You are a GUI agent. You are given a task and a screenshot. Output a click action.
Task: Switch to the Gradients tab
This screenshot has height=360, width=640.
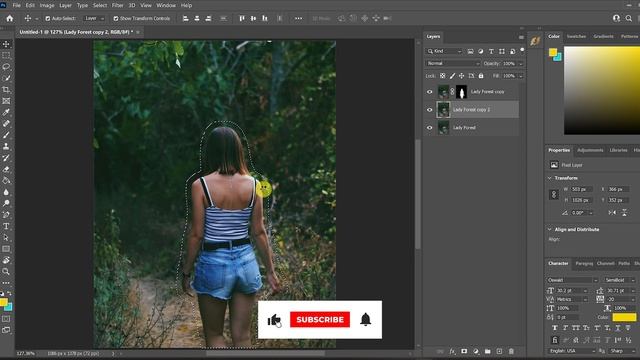tap(603, 36)
